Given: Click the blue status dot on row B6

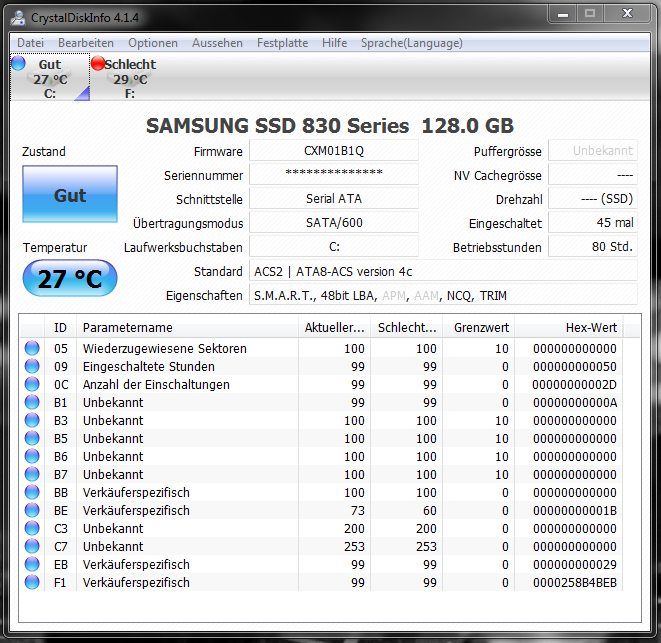Looking at the screenshot, I should click(32, 456).
